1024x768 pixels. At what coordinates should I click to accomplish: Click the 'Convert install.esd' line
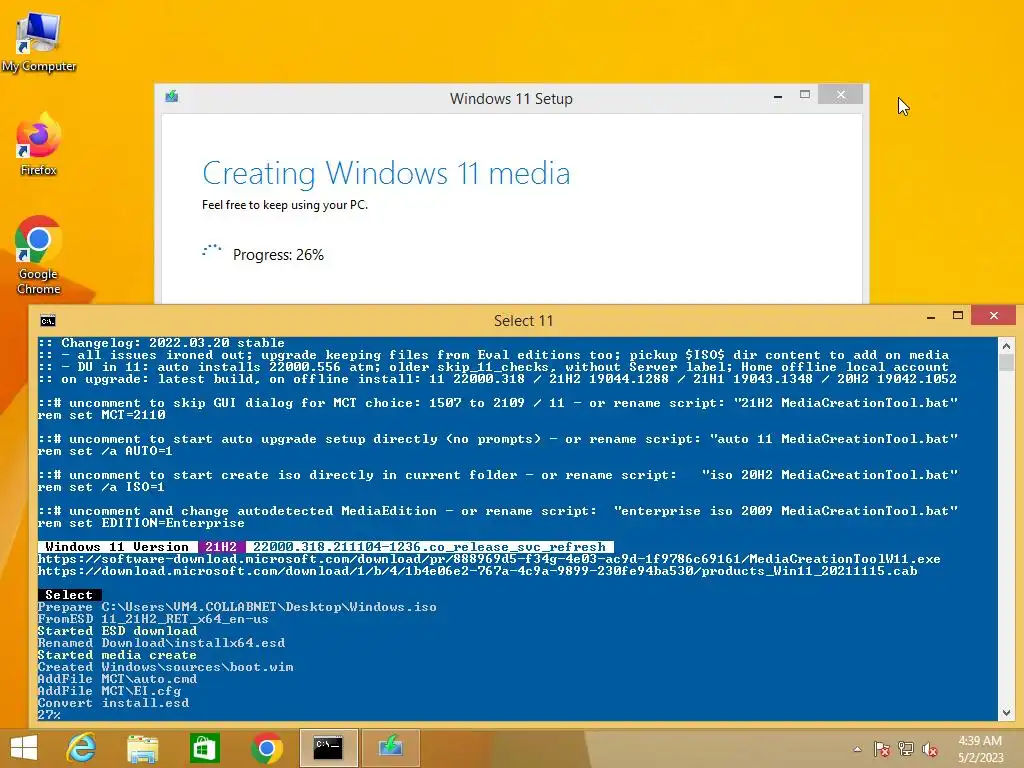pos(114,703)
